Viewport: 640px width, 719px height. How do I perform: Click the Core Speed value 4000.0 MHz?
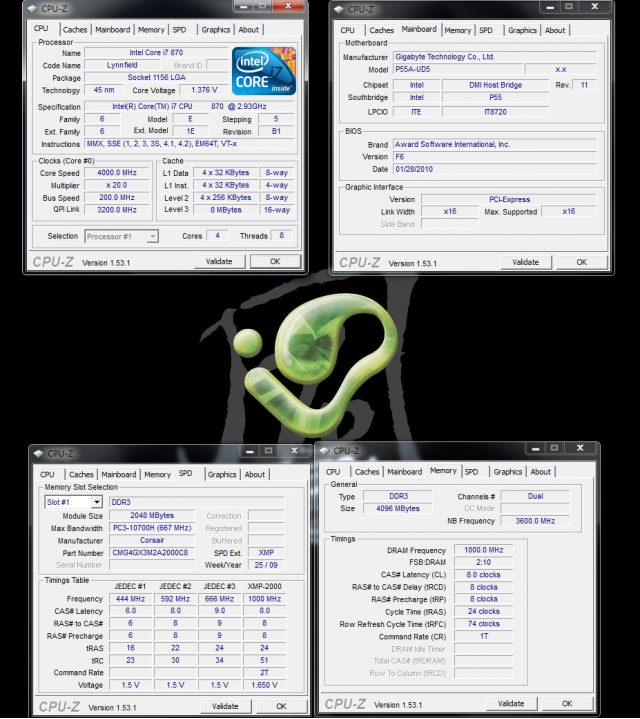(117, 173)
